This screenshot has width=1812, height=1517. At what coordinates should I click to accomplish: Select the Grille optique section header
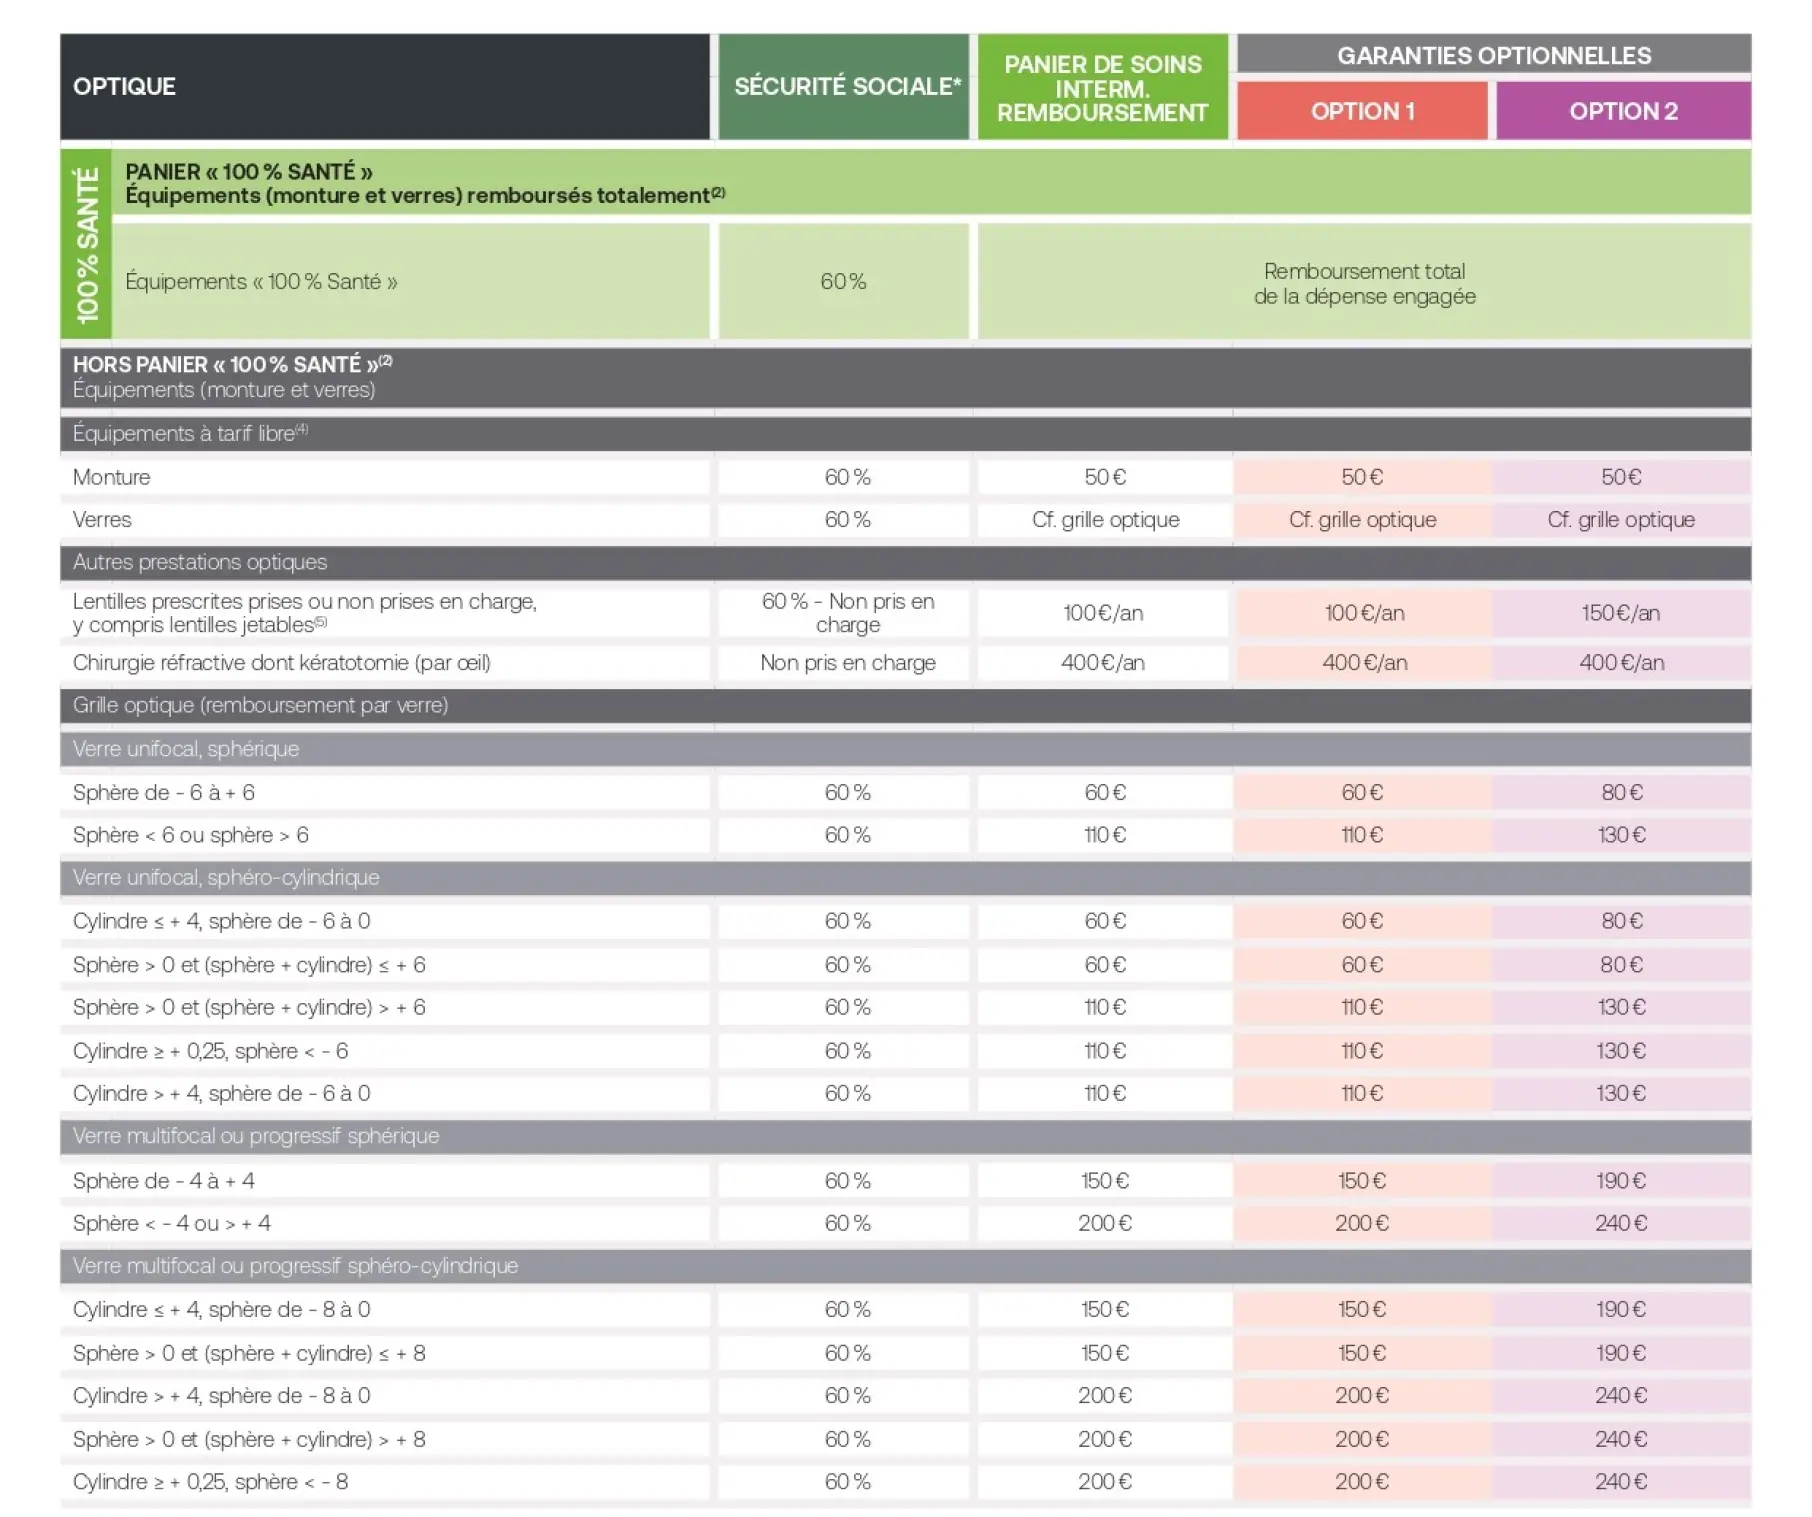pos(260,706)
